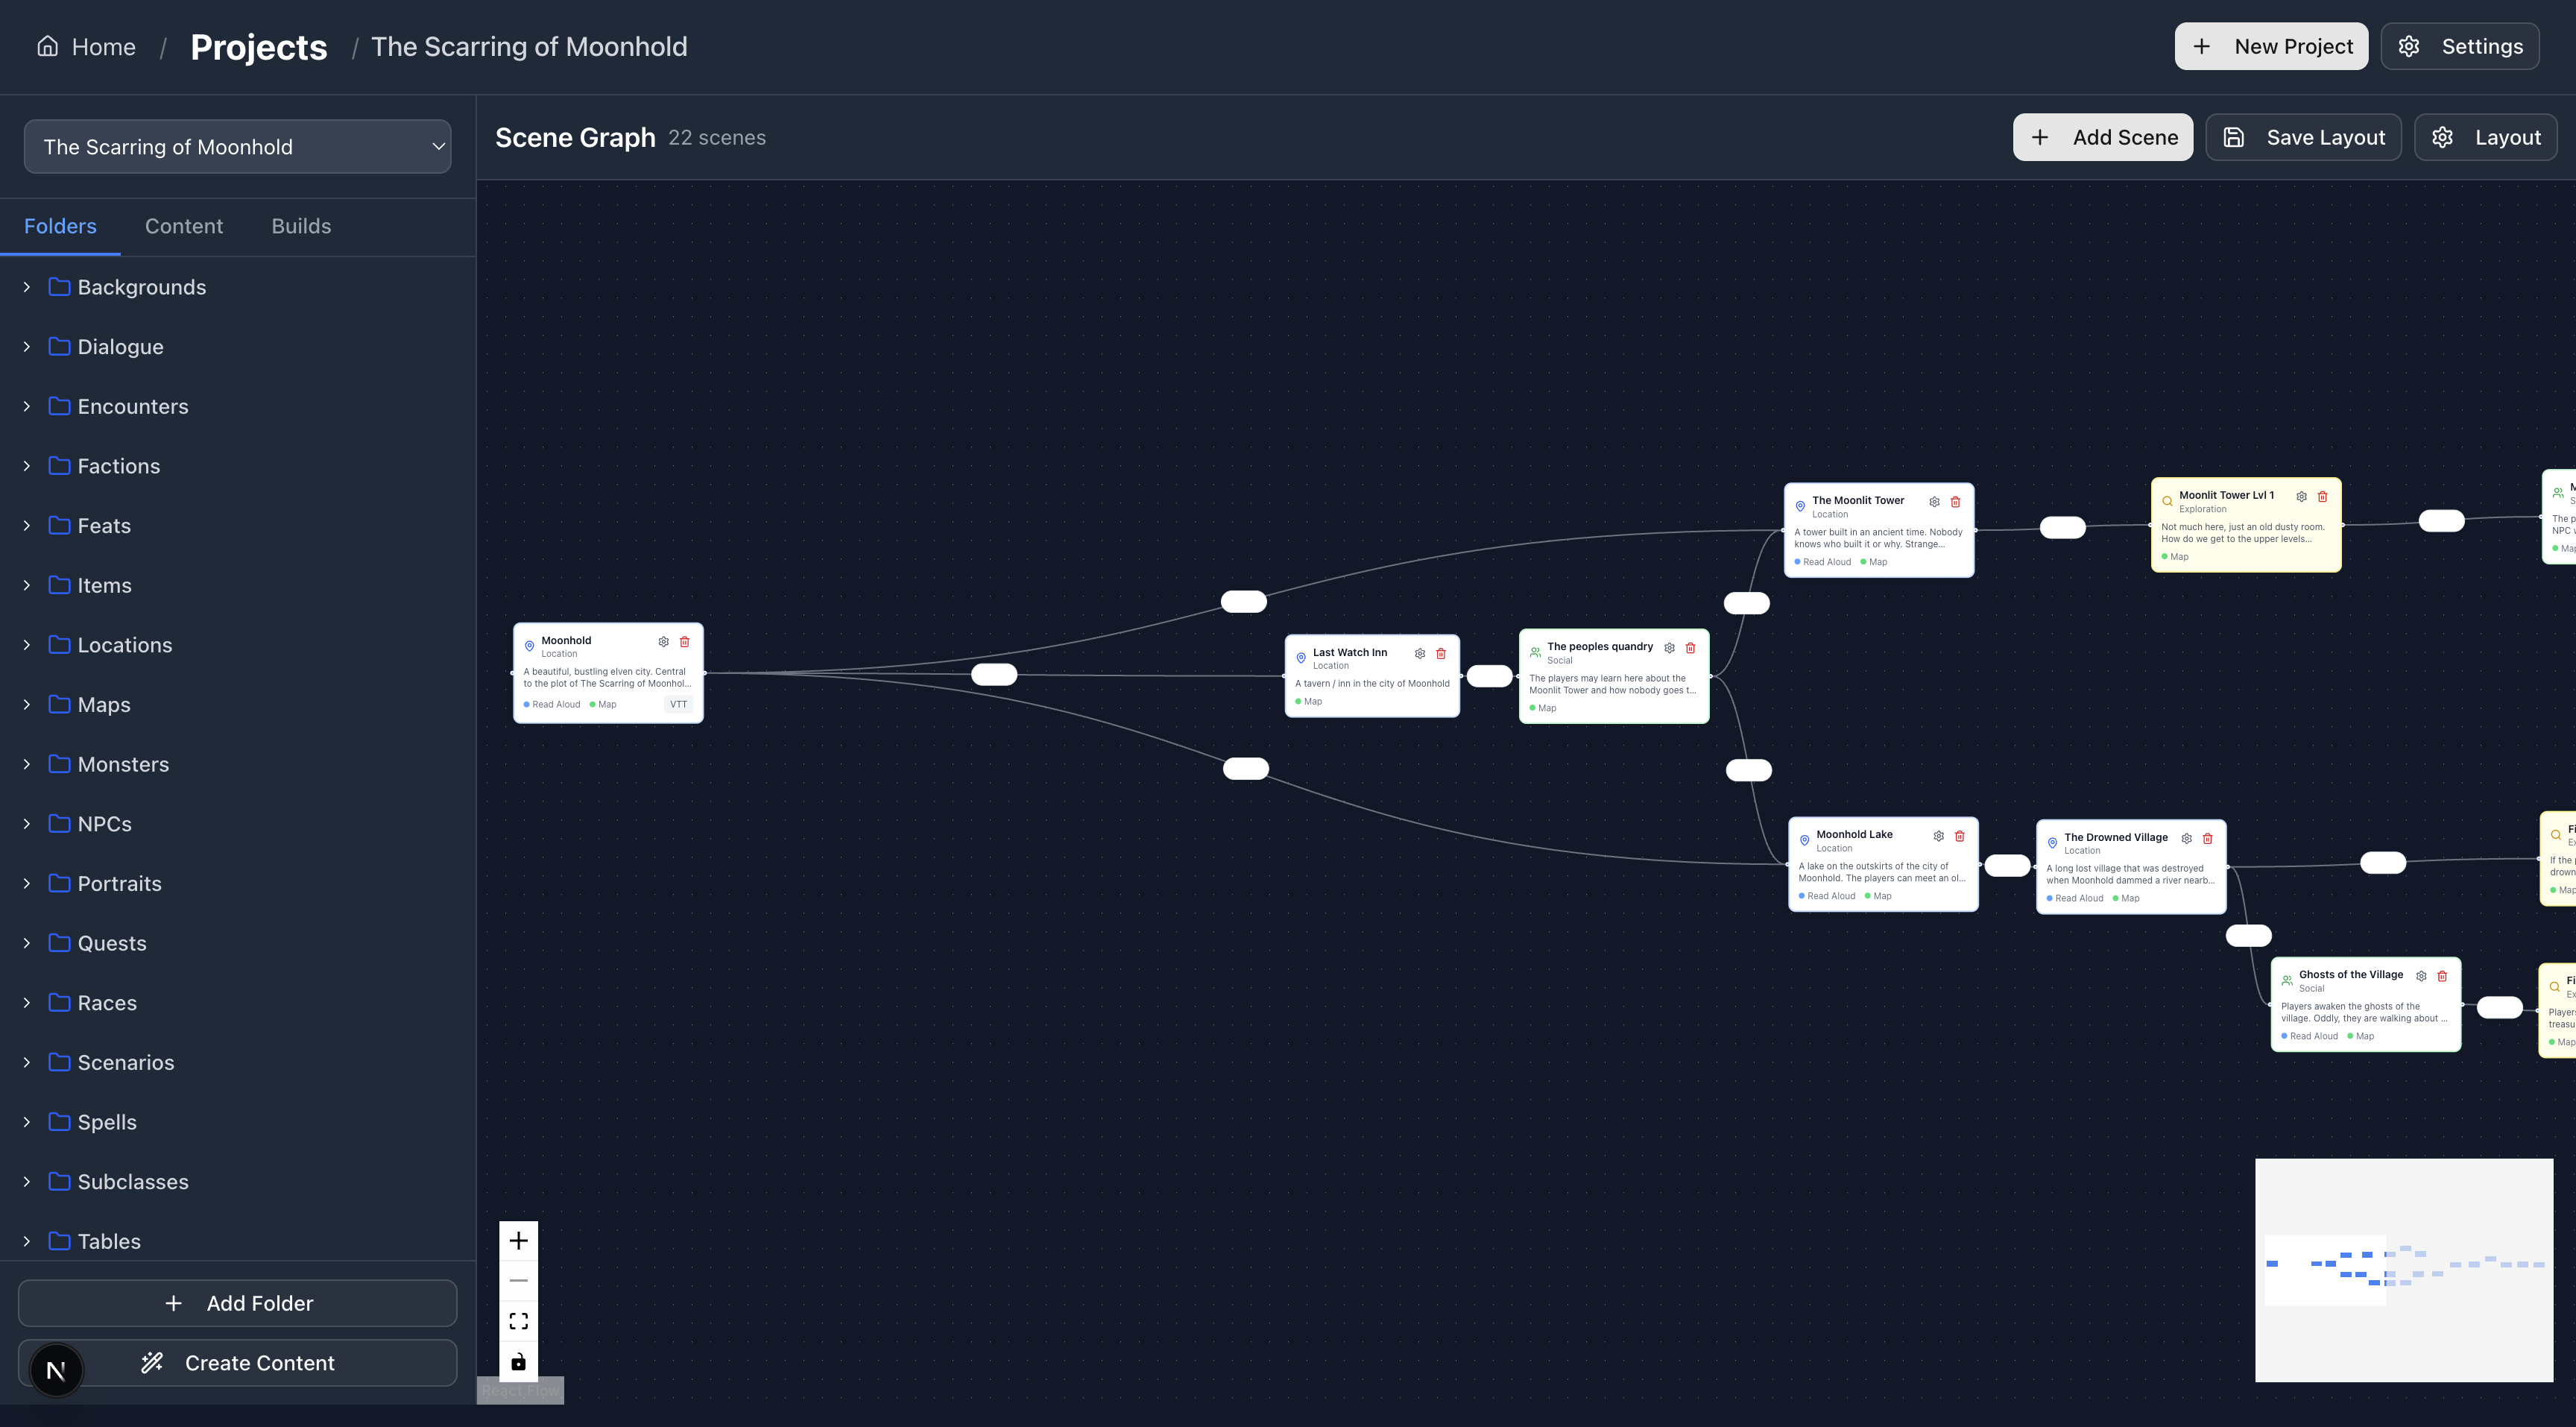Toggle the canvas interactivity lock

point(518,1361)
